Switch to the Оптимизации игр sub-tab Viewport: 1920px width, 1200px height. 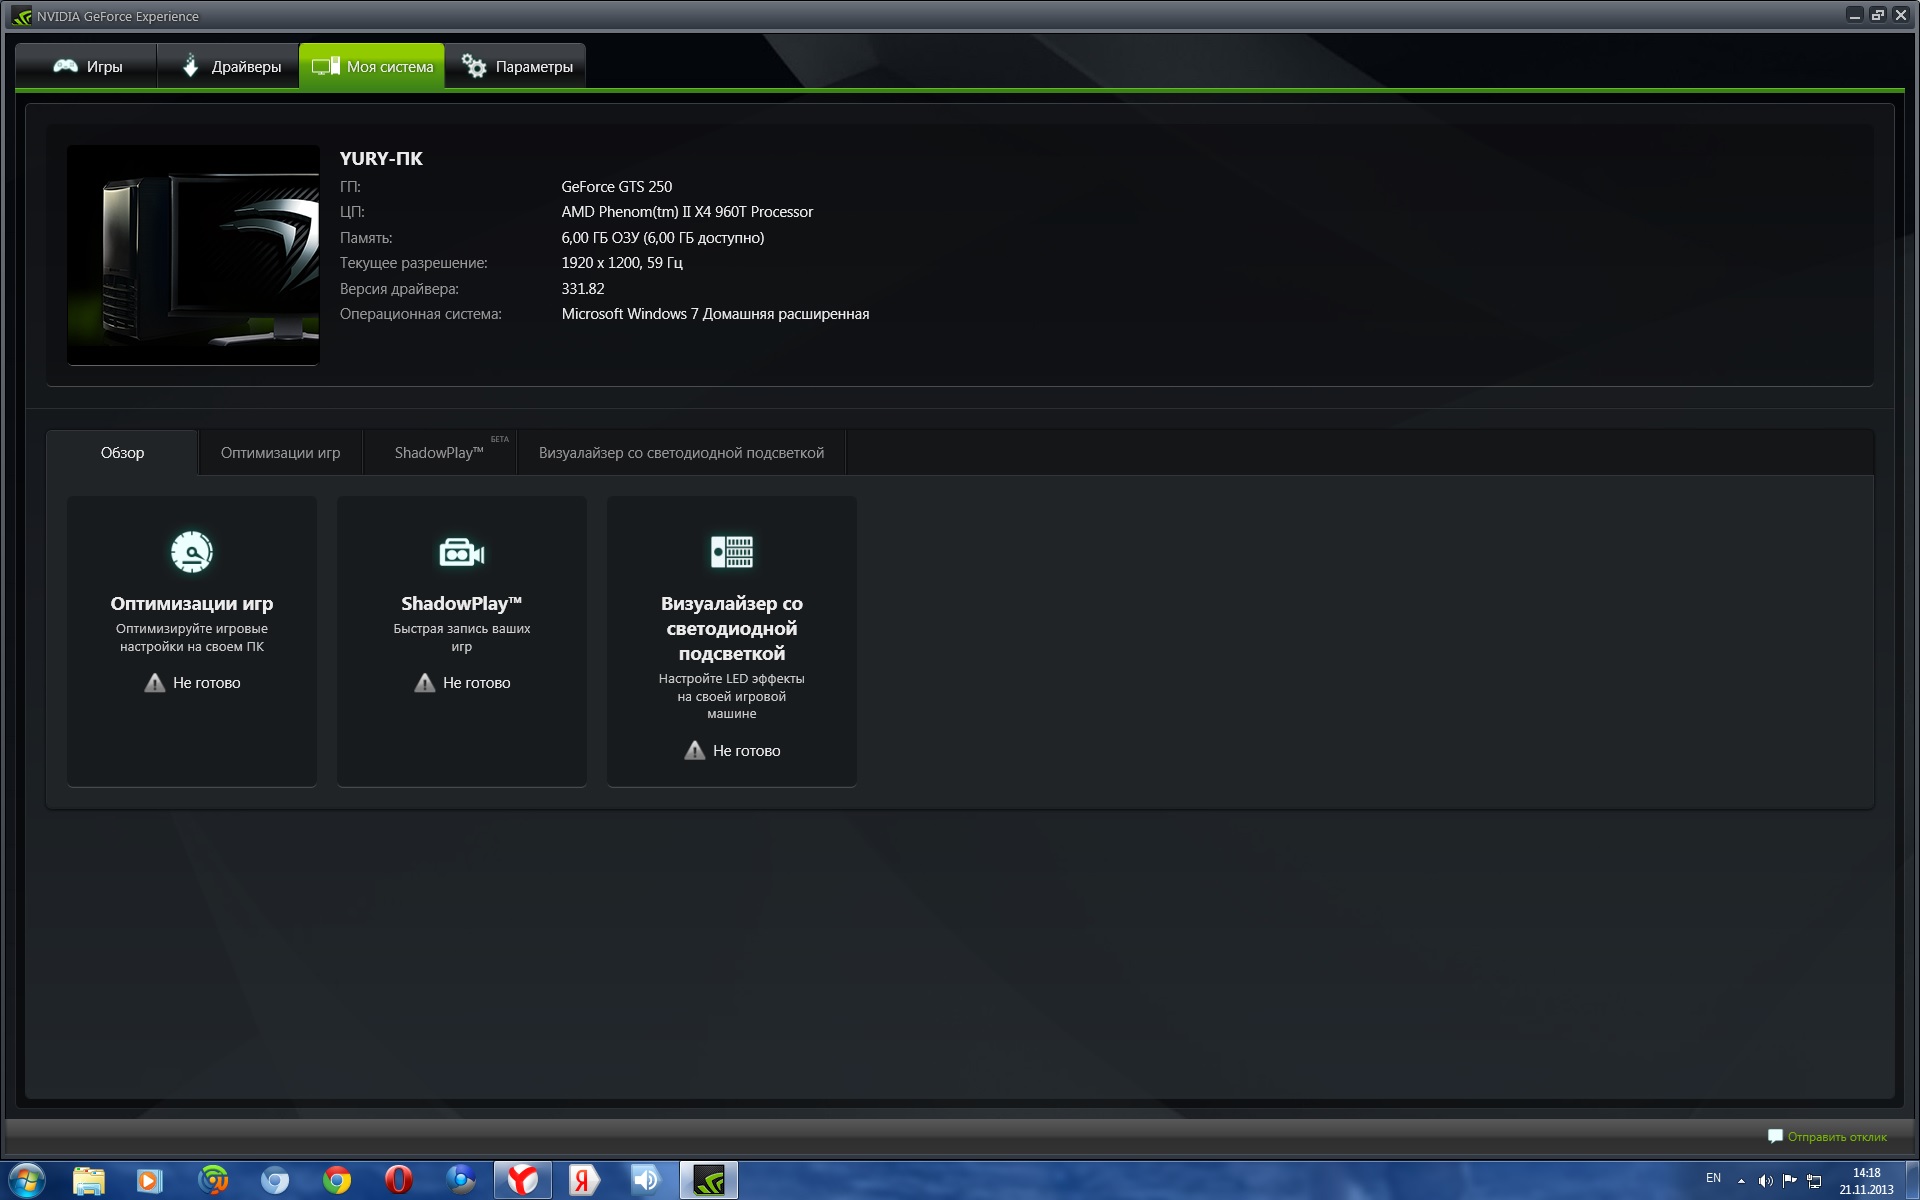click(x=280, y=453)
